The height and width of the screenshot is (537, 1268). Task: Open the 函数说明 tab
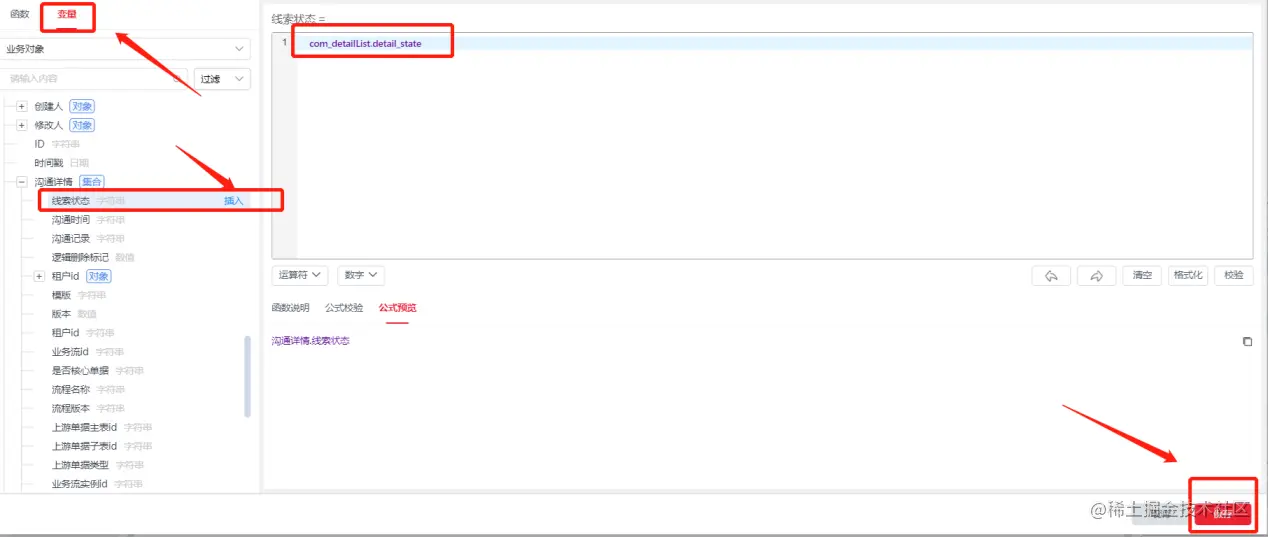[x=290, y=308]
